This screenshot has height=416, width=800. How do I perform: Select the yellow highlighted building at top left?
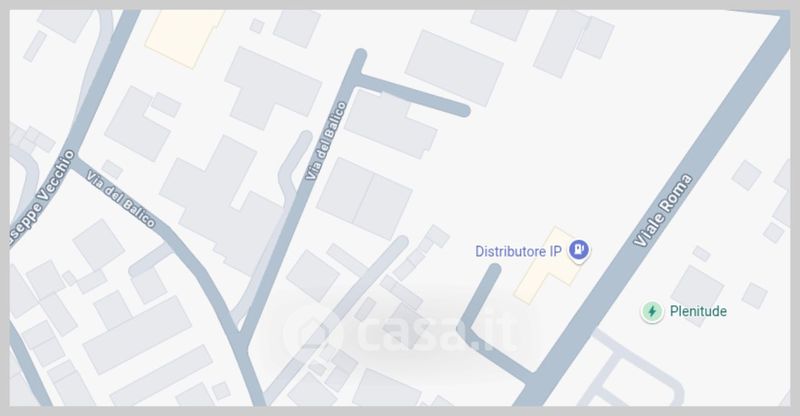tap(184, 37)
